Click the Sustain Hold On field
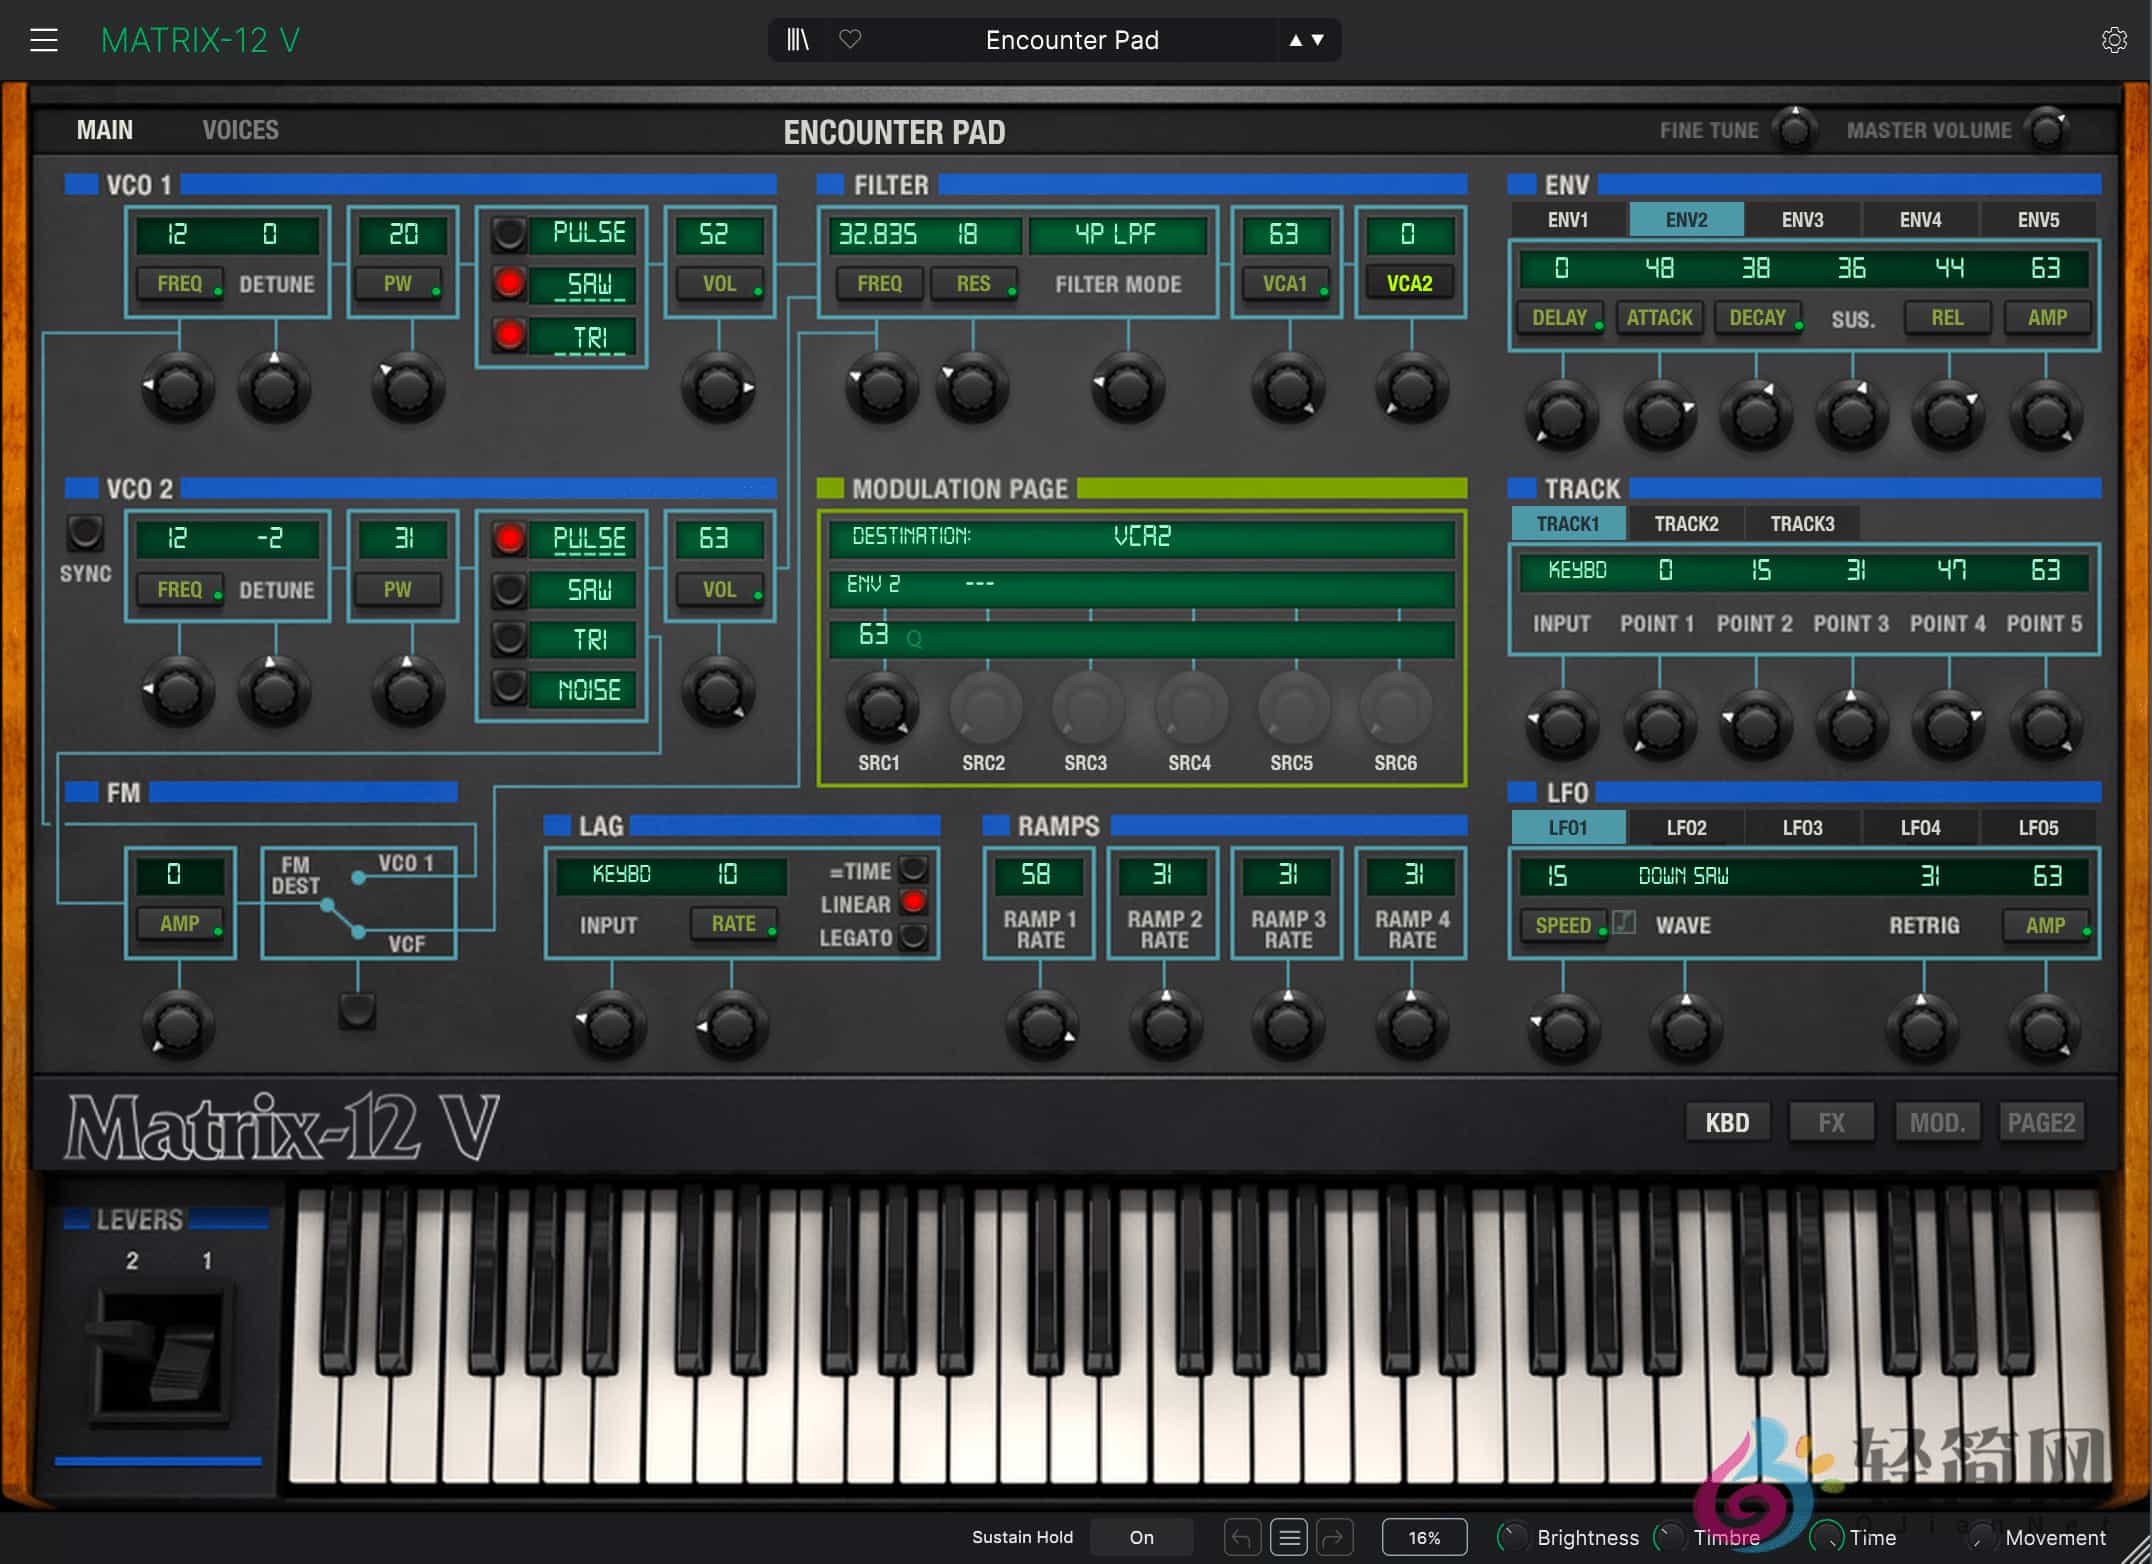The image size is (2152, 1564). pyautogui.click(x=1141, y=1537)
